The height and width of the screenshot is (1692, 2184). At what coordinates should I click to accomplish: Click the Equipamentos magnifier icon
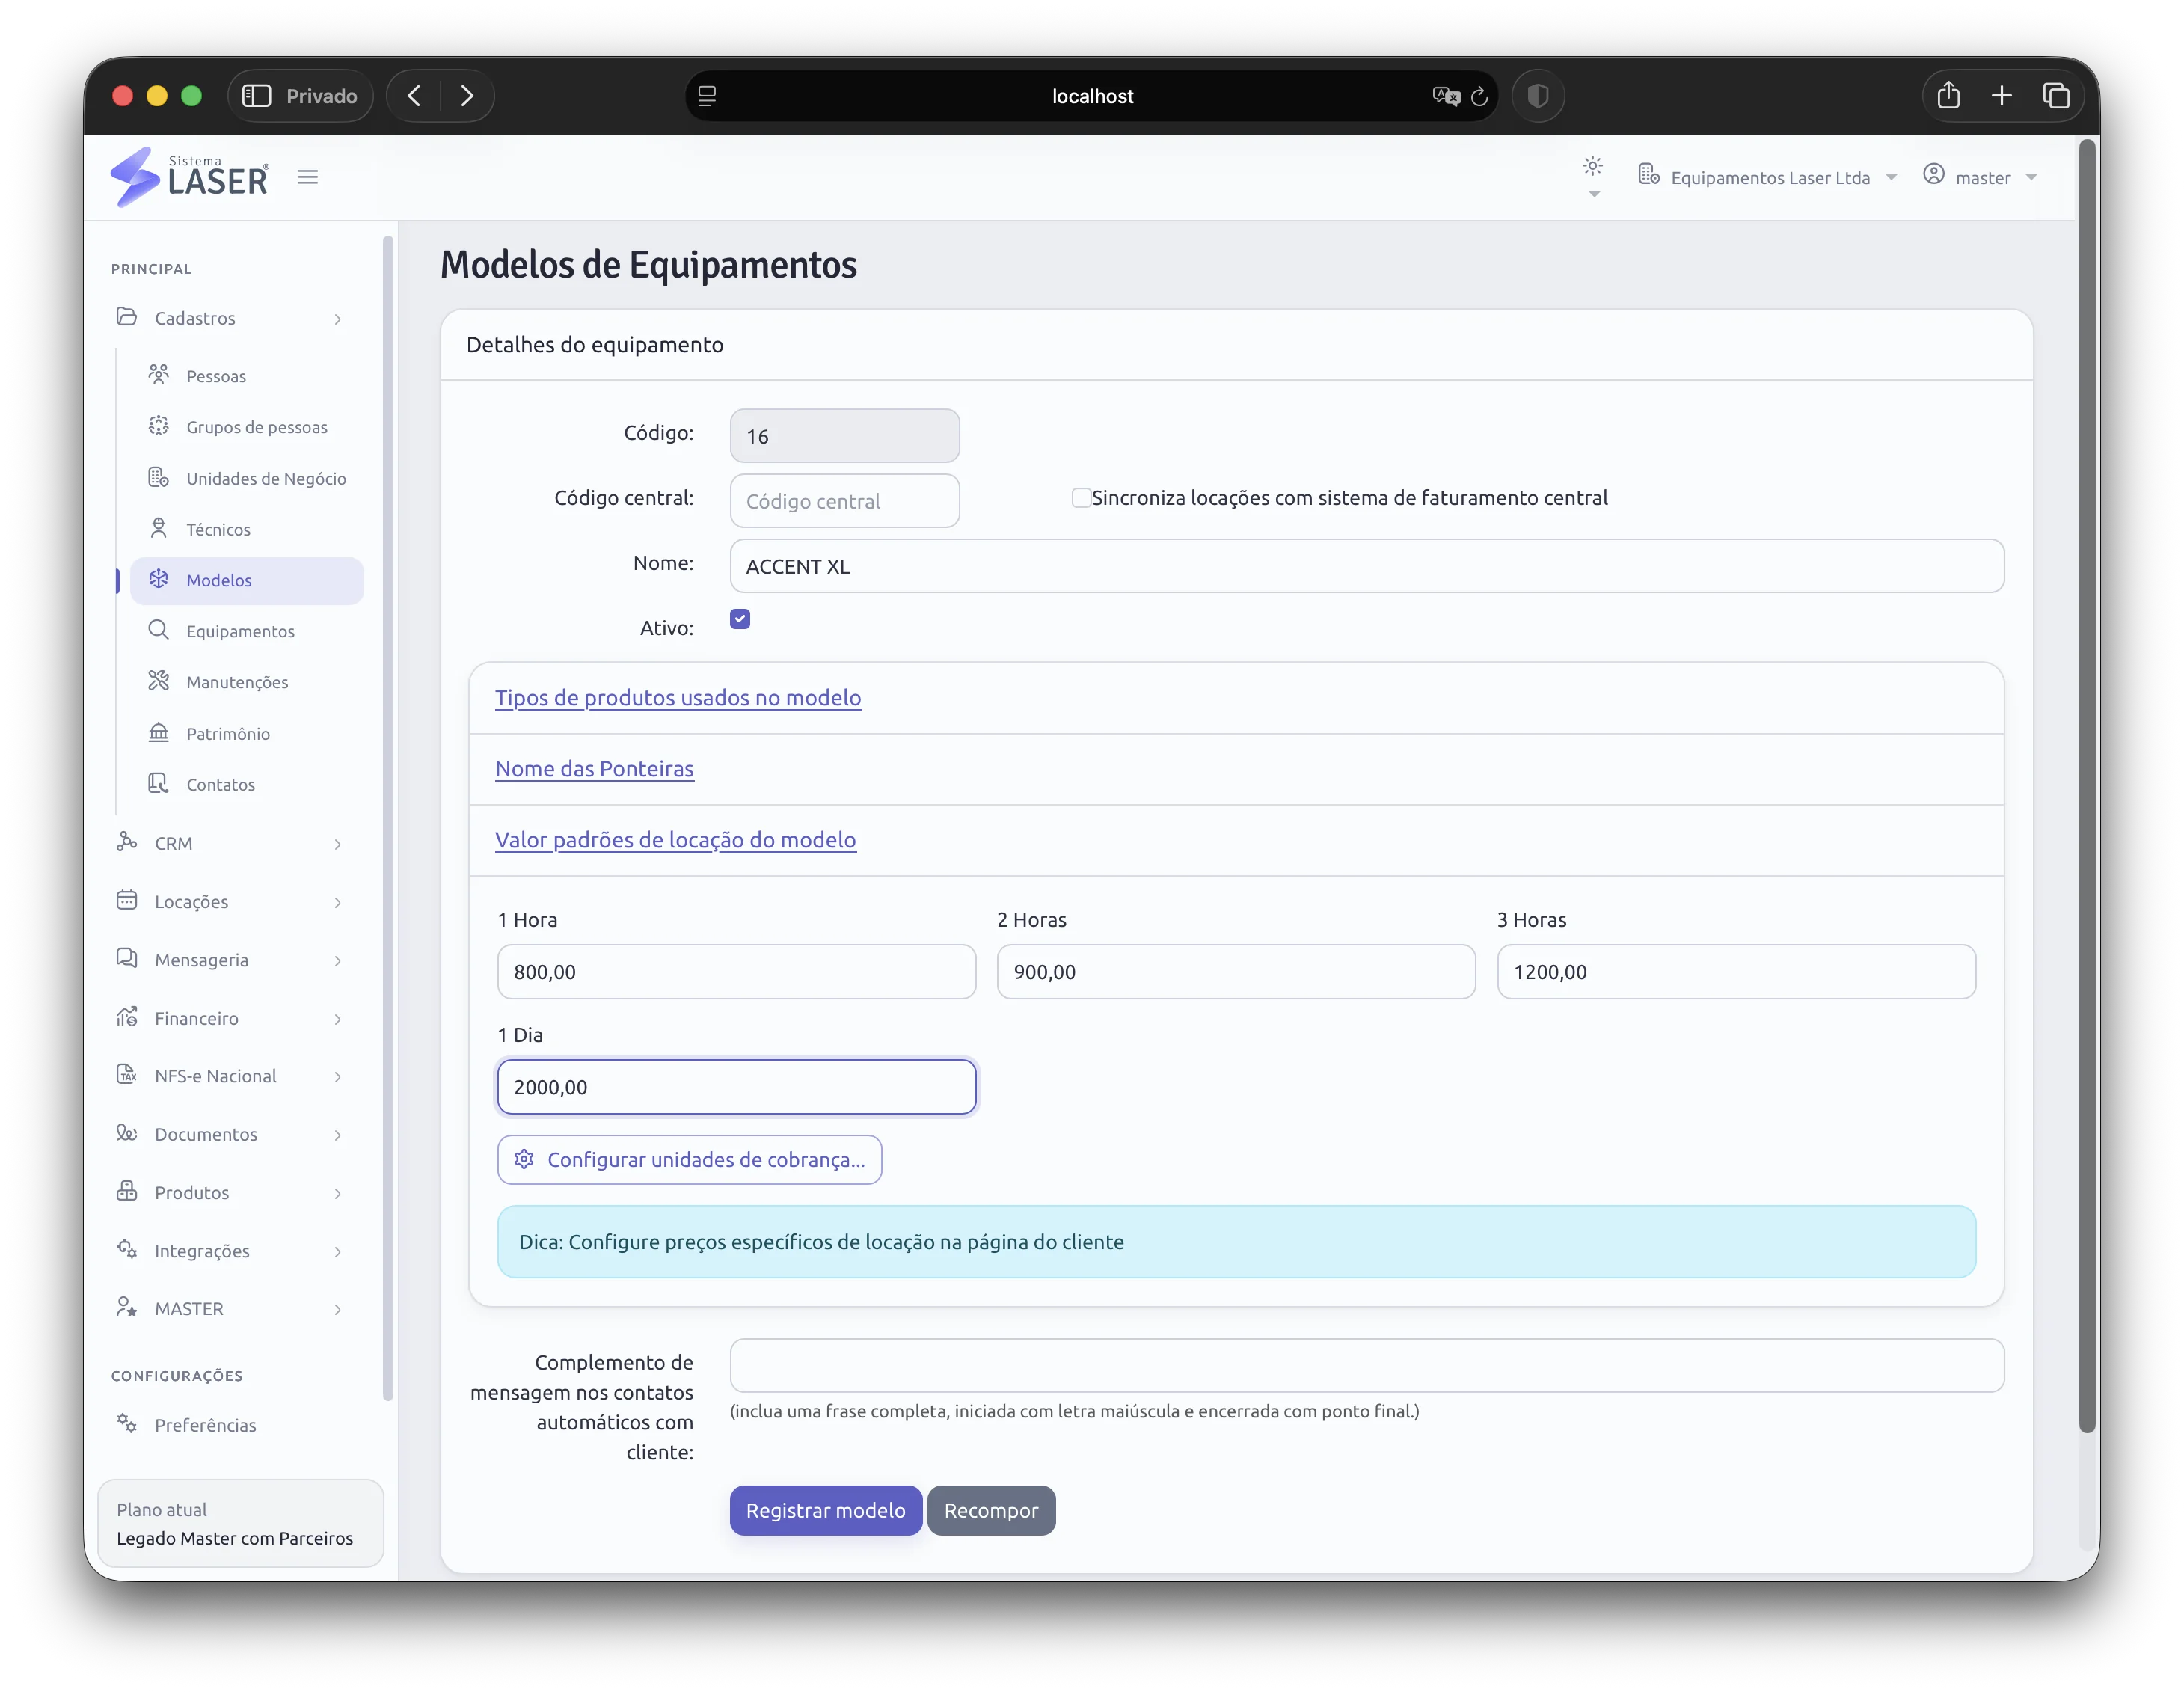tap(158, 630)
